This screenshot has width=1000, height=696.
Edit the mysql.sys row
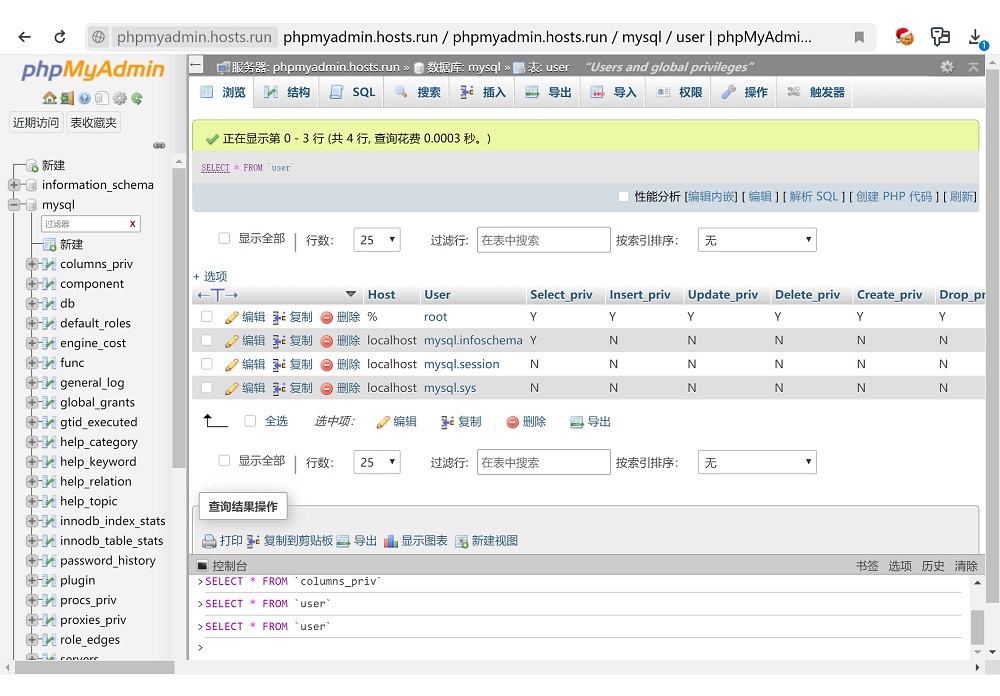pyautogui.click(x=246, y=388)
